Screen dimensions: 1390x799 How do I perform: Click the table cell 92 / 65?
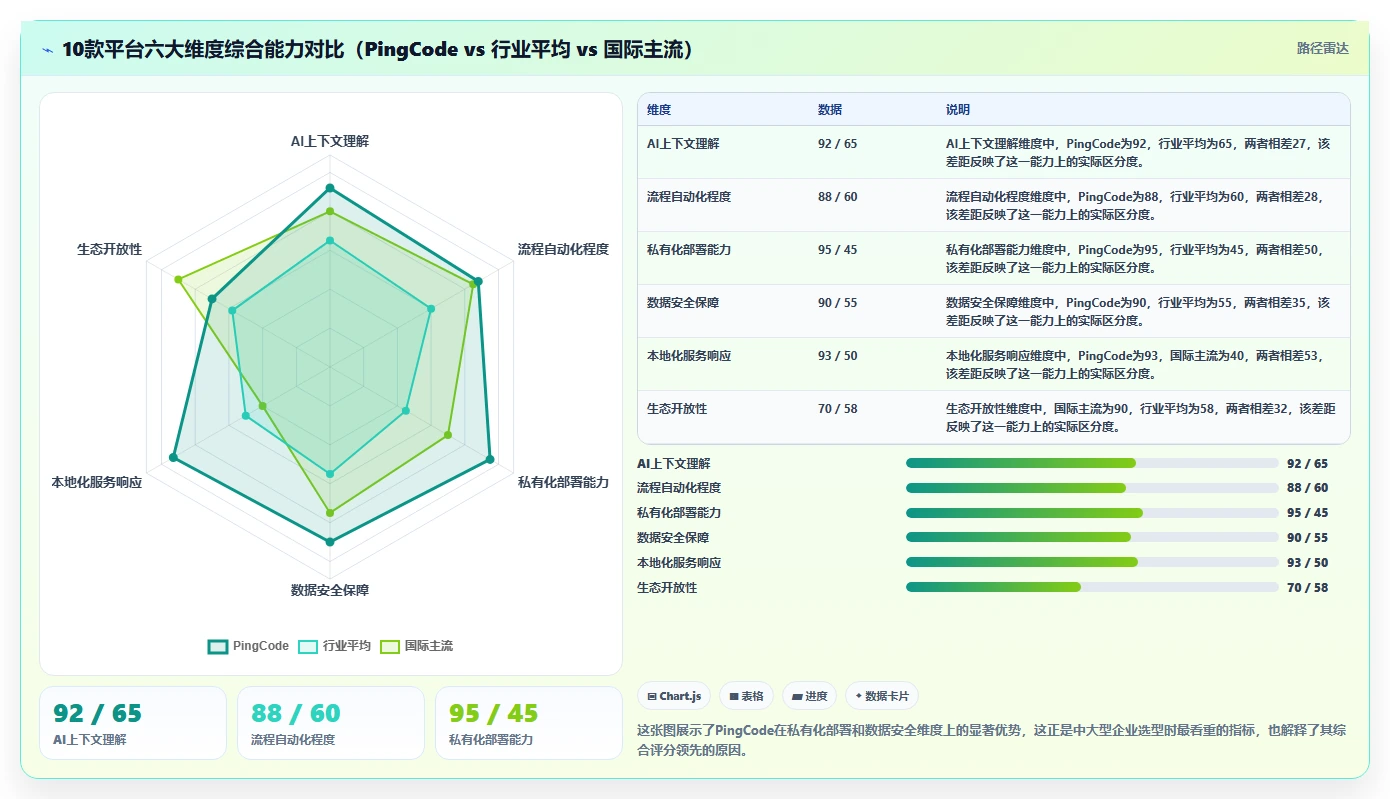click(837, 144)
